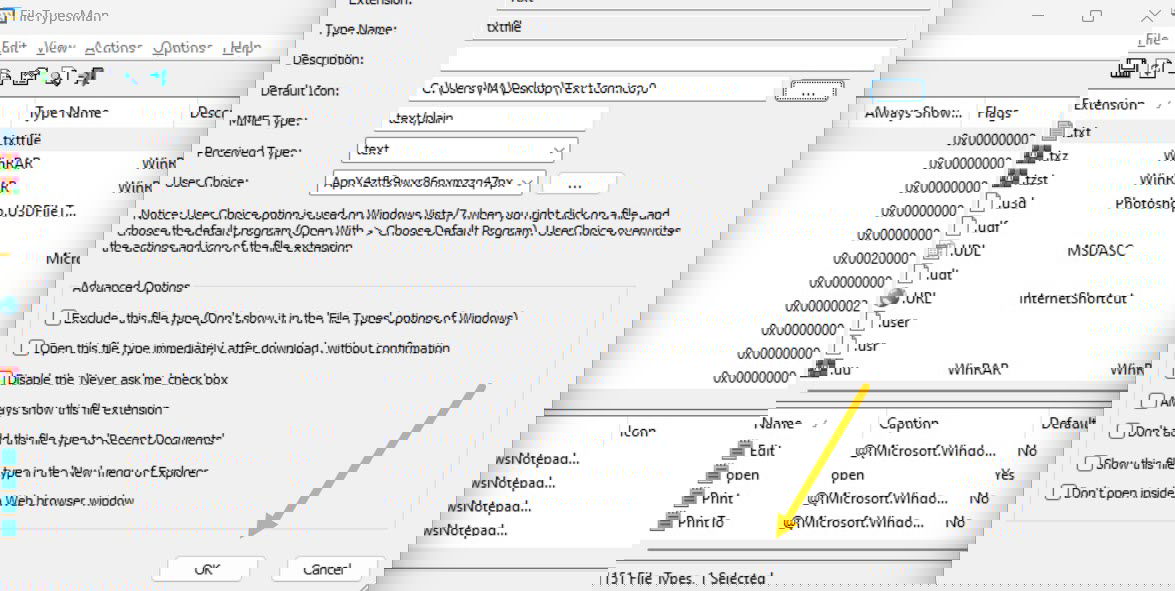1175x591 pixels.
Task: Sort actions by Name column header
Action: point(779,423)
